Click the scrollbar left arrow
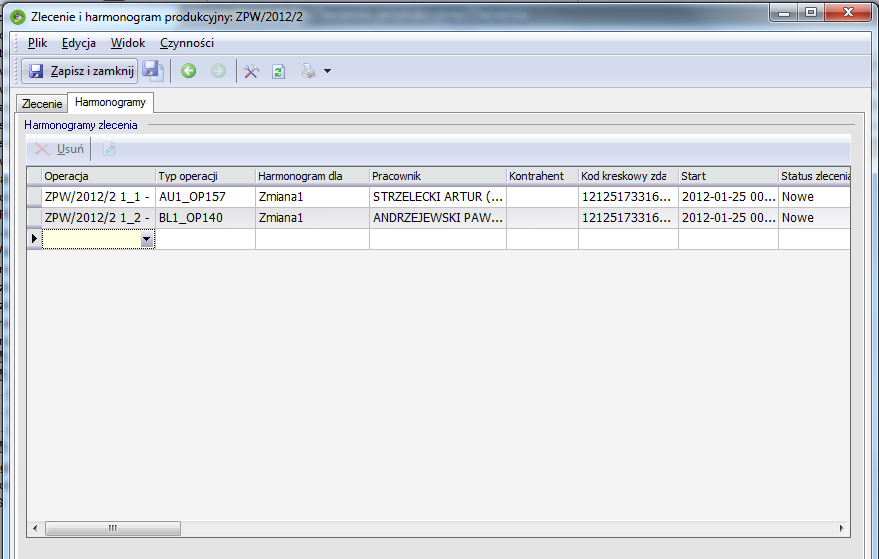 tap(35, 528)
